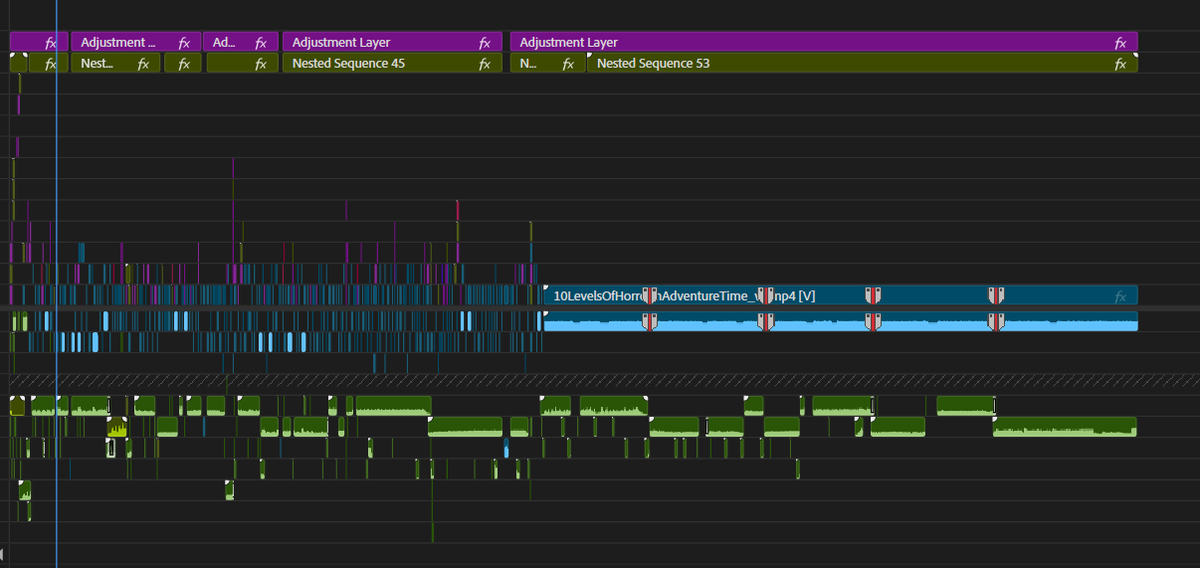Select first red marker on light blue audio clip

[649, 321]
